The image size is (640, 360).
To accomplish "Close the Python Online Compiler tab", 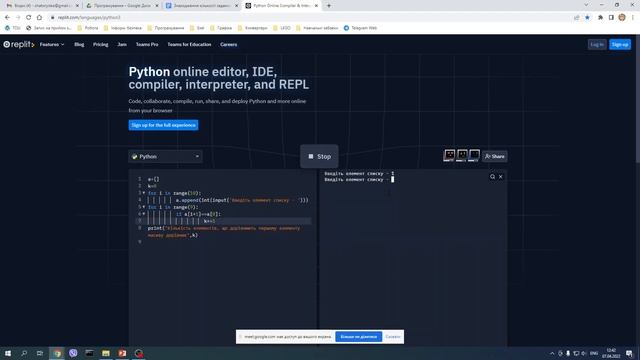I will (316, 6).
